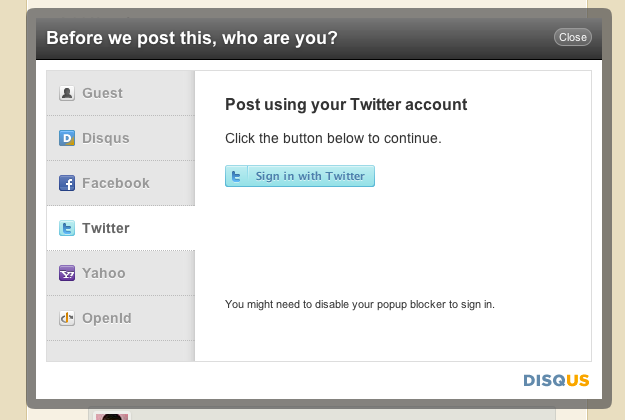The image size is (625, 420).
Task: Click the purple Yahoo icon
Action: pos(67,274)
